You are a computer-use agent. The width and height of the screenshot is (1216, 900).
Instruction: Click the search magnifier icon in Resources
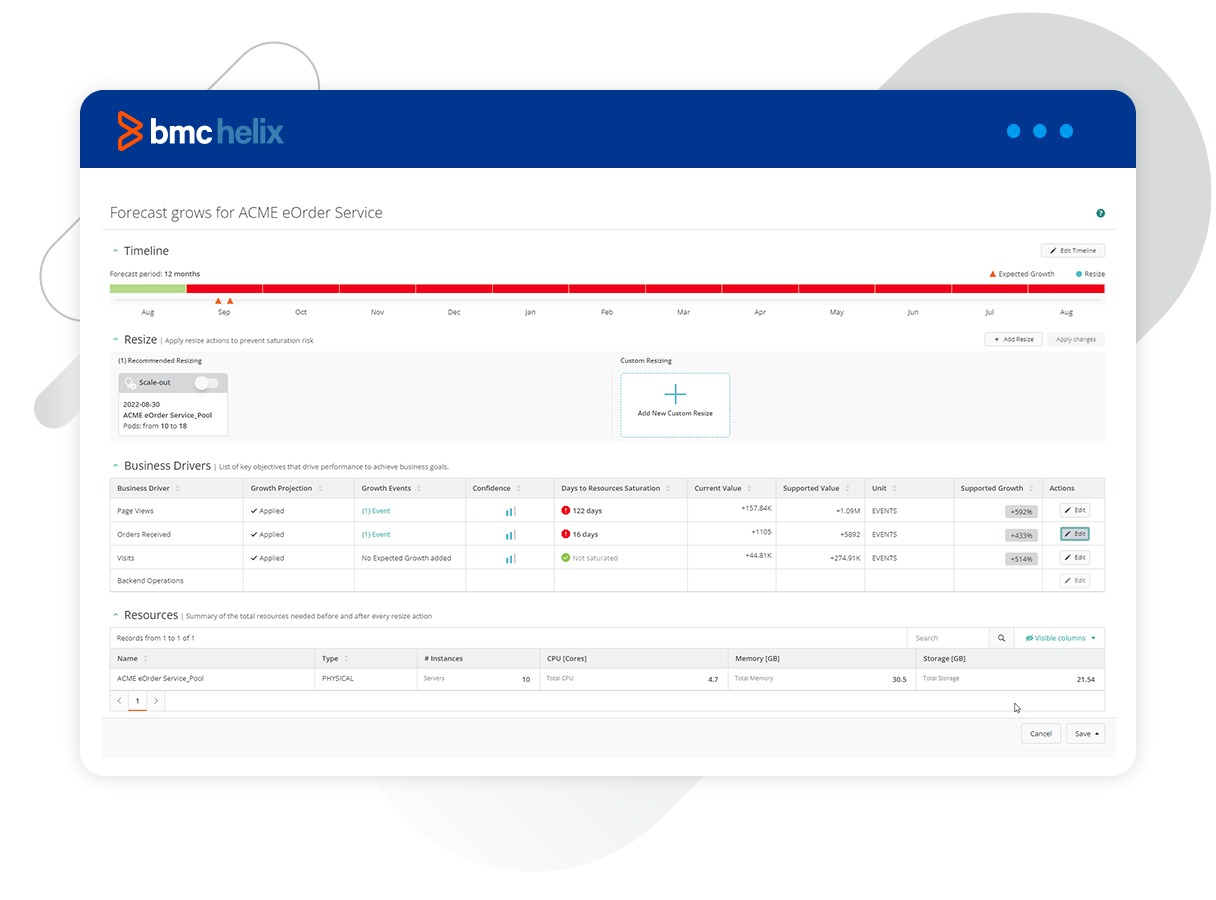tap(1001, 638)
